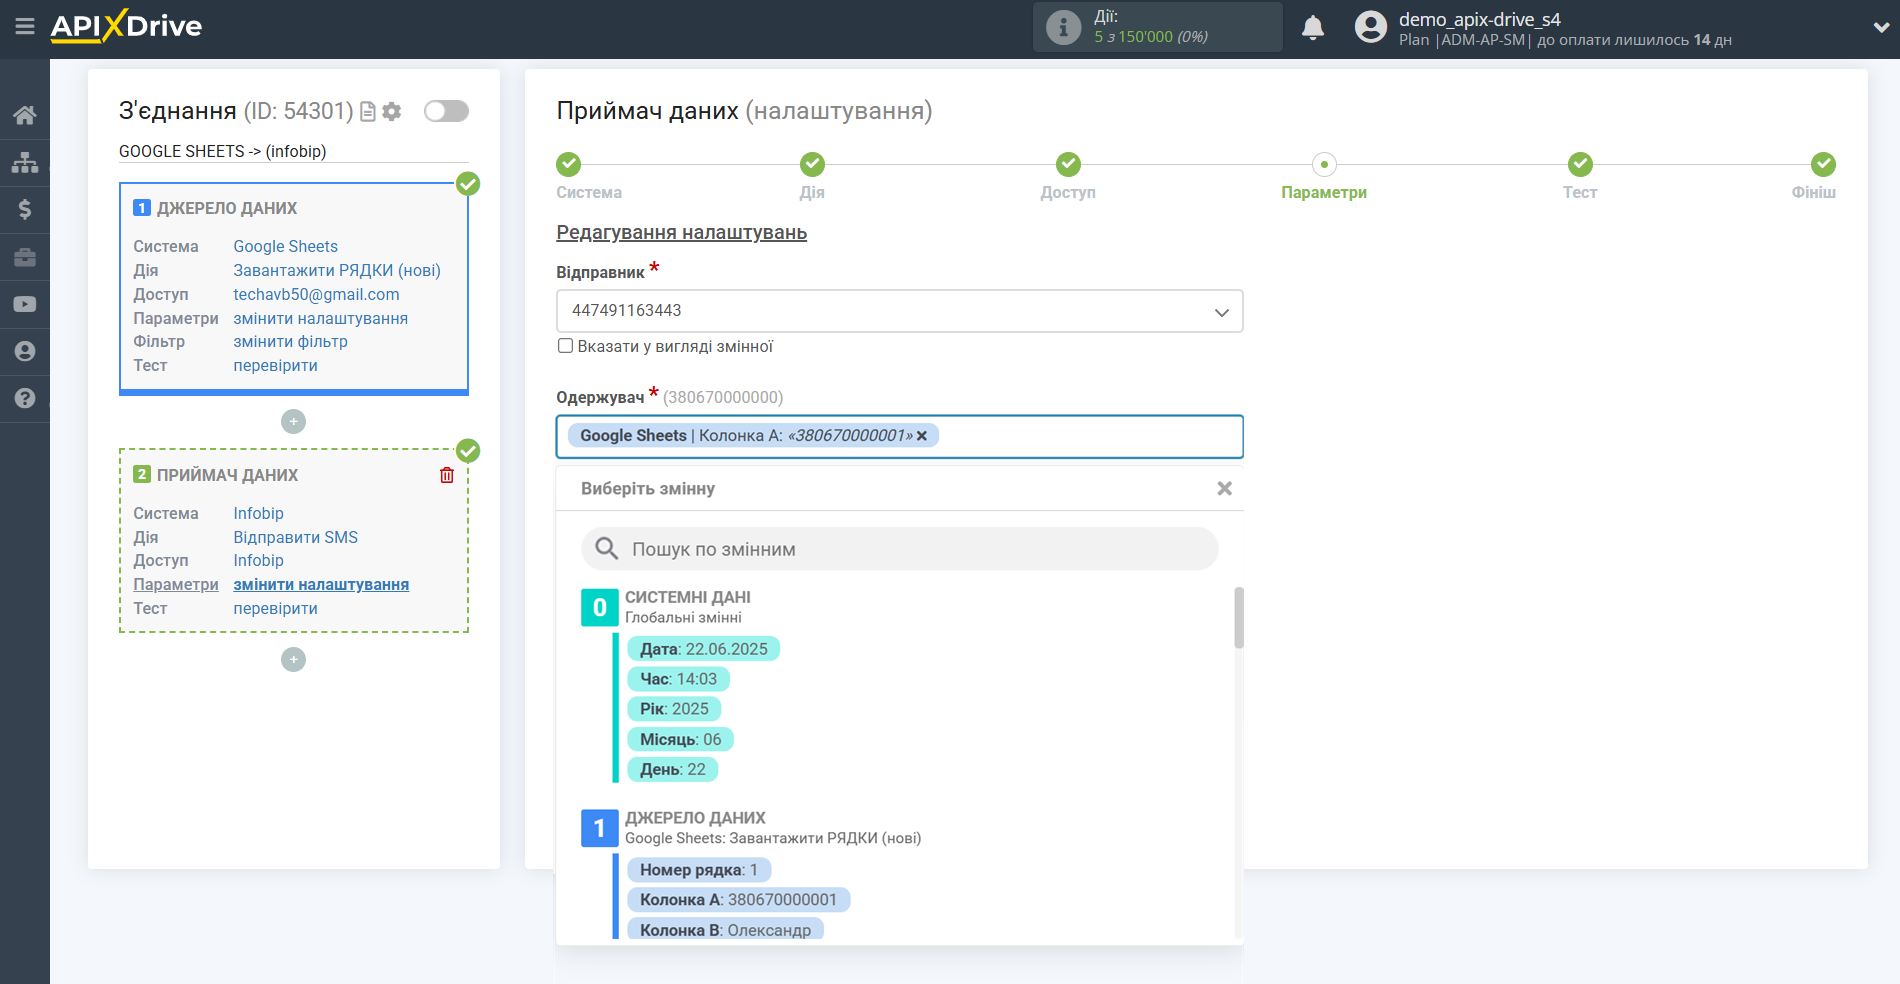Click the 'ПРИЙМАЧ ДАНИХ' block header
Image resolution: width=1900 pixels, height=984 pixels.
coord(227,475)
